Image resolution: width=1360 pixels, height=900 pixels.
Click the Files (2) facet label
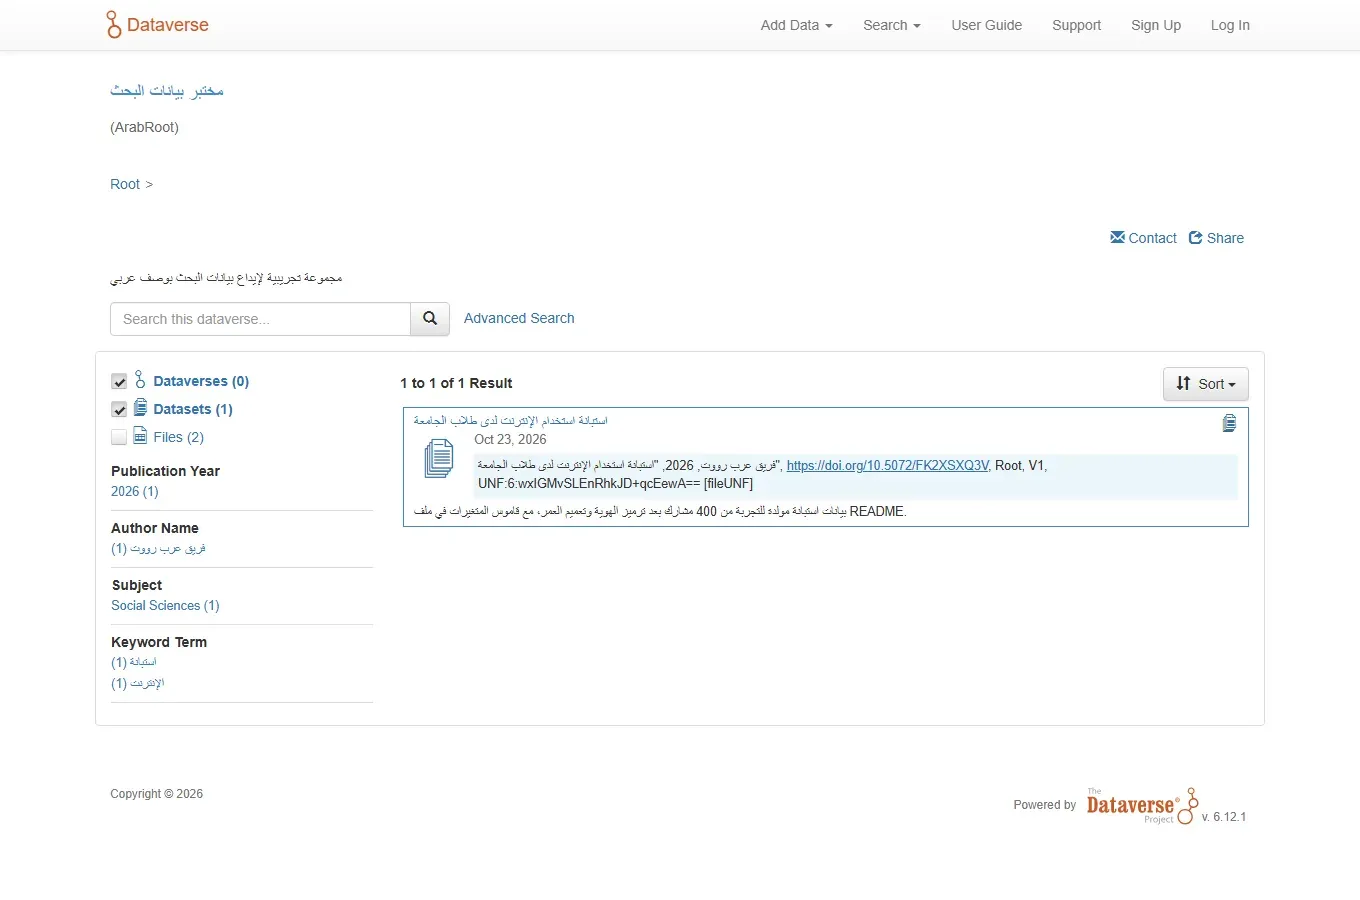coord(178,437)
